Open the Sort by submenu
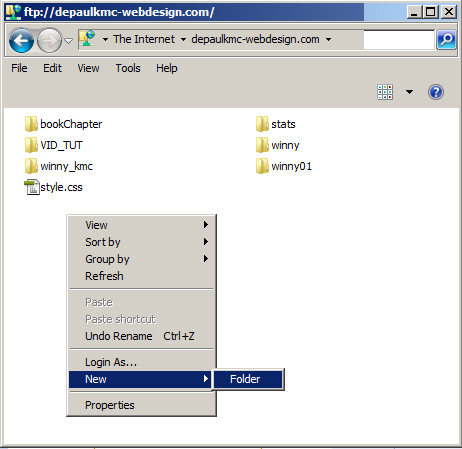The height and width of the screenshot is (449, 462). (x=141, y=242)
